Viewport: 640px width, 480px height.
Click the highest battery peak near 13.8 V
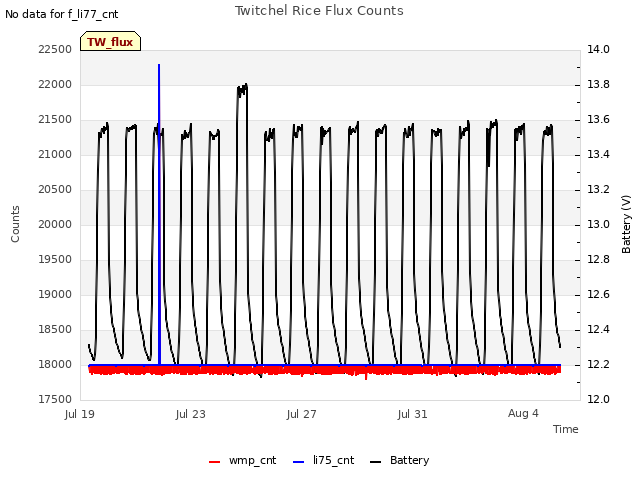click(242, 91)
